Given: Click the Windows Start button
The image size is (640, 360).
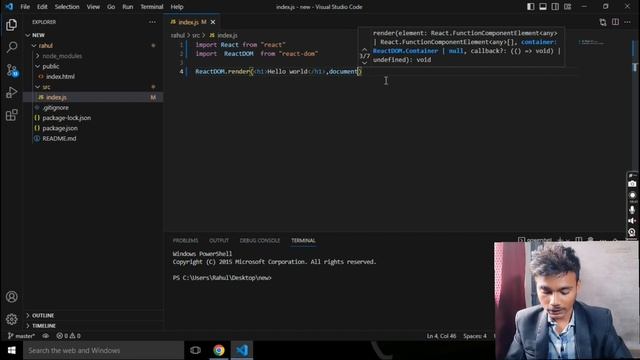Looking at the screenshot, I should pos(11,351).
